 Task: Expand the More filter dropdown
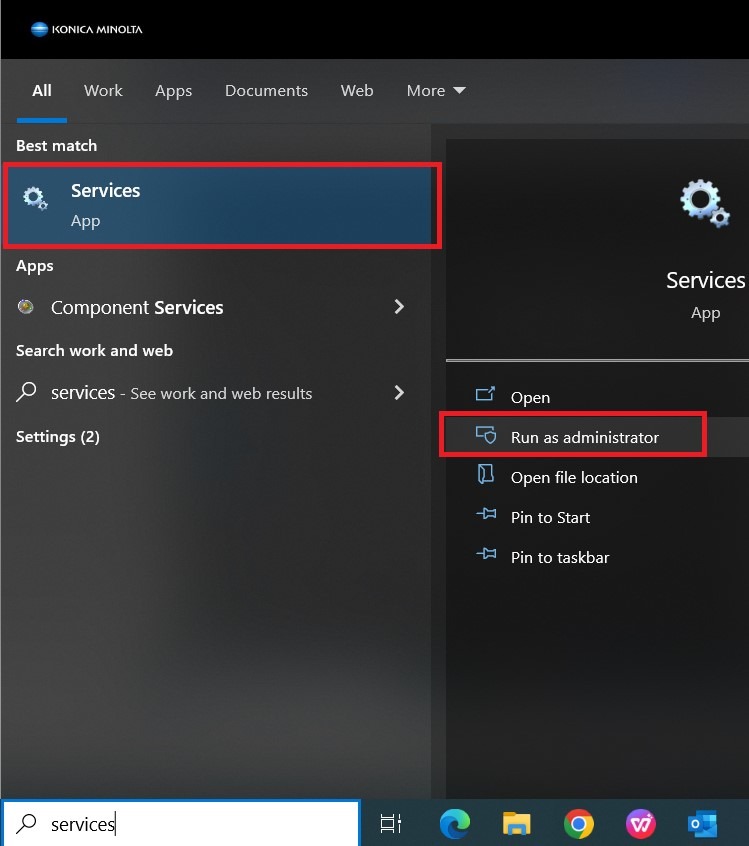click(436, 91)
